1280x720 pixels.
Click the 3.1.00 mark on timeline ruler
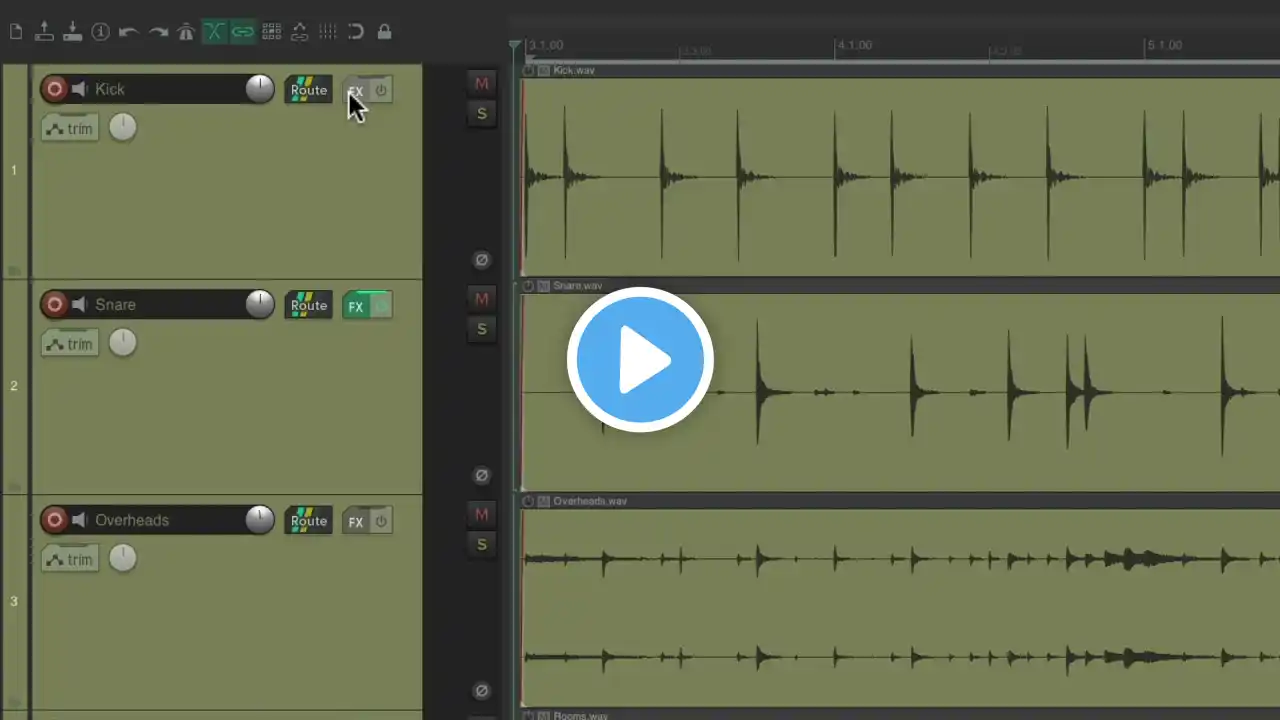(546, 45)
